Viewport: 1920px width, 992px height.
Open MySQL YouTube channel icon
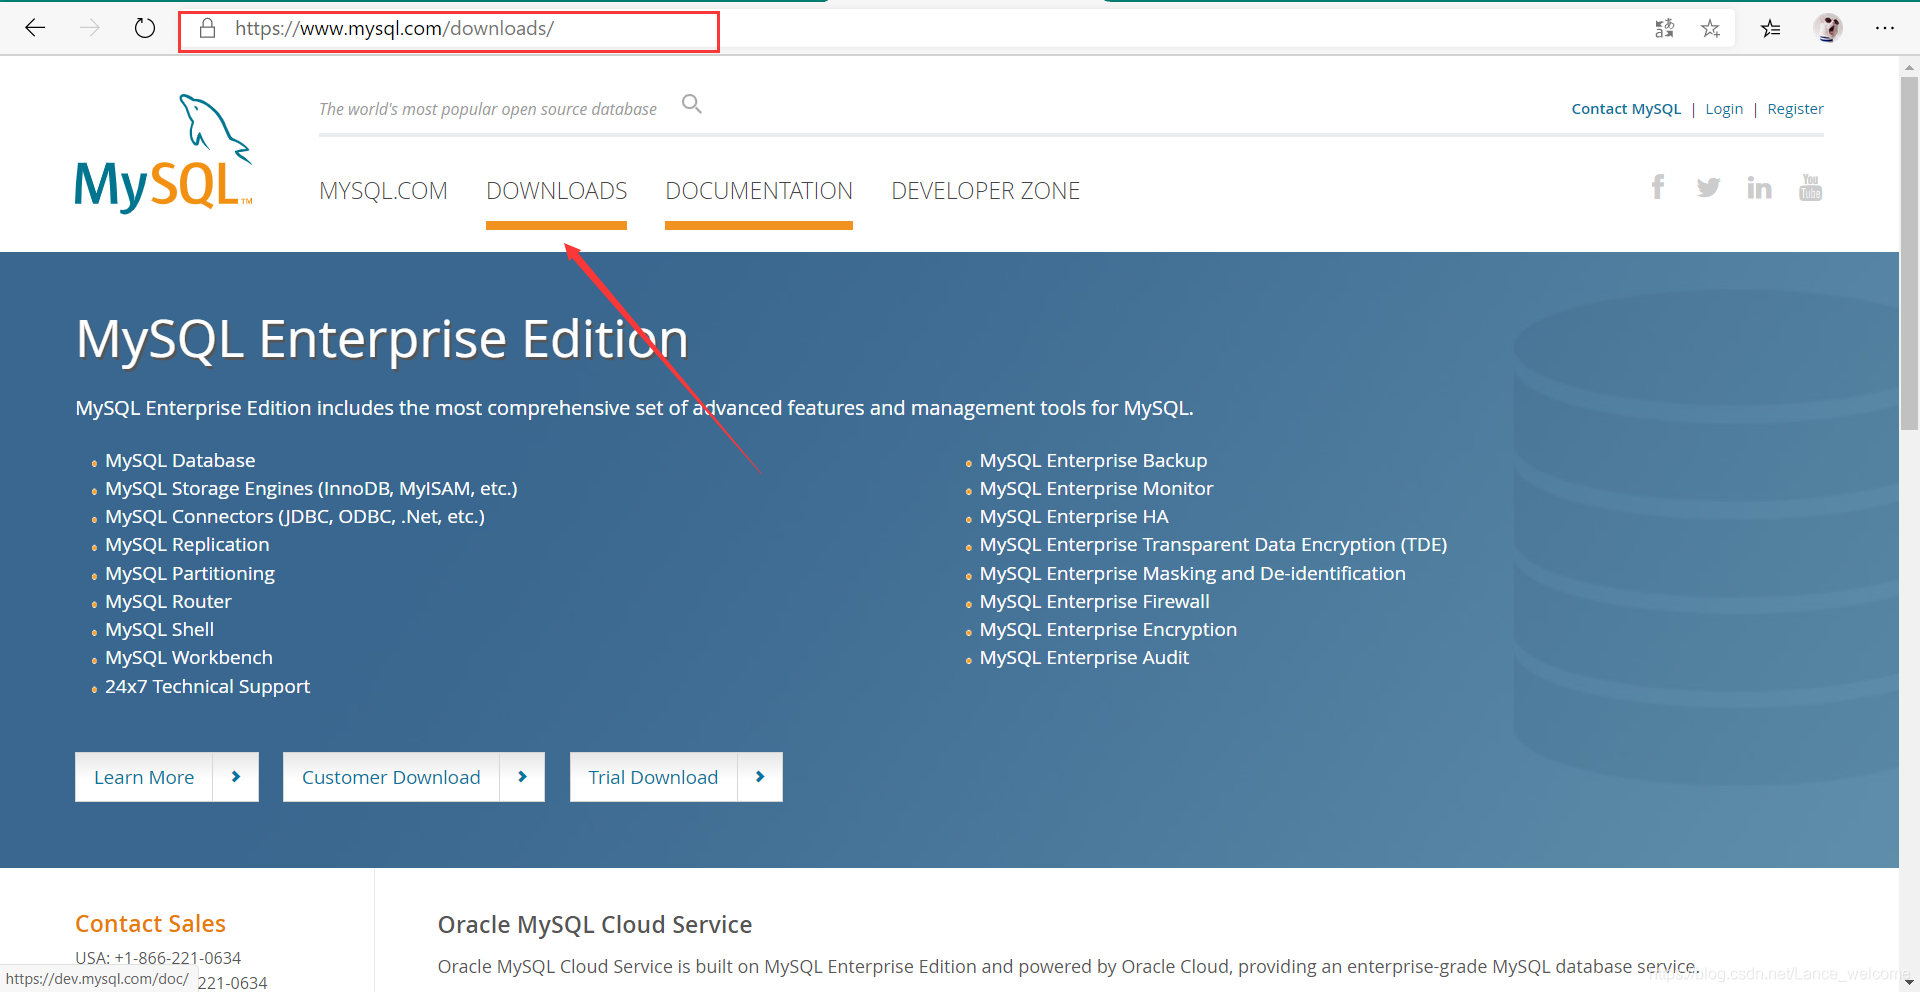(x=1810, y=187)
